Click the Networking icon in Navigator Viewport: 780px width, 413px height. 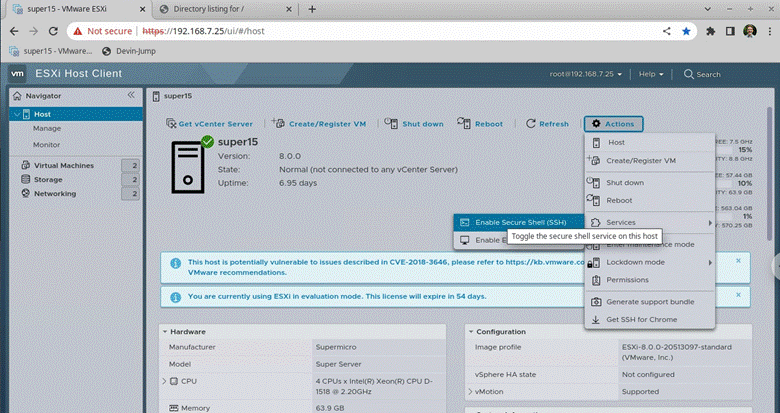click(x=25, y=193)
